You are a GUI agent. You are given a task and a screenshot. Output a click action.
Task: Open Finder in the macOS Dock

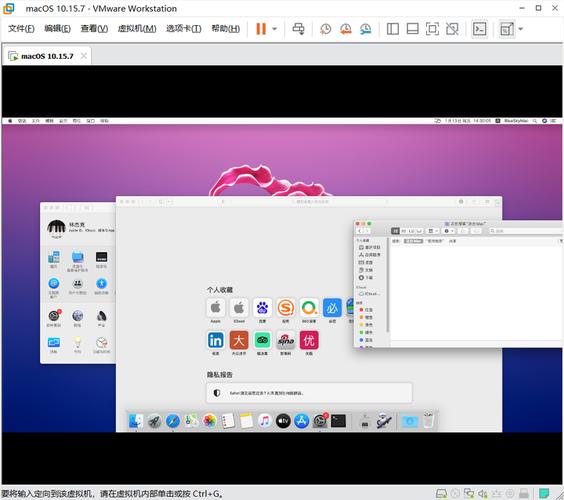[x=136, y=421]
